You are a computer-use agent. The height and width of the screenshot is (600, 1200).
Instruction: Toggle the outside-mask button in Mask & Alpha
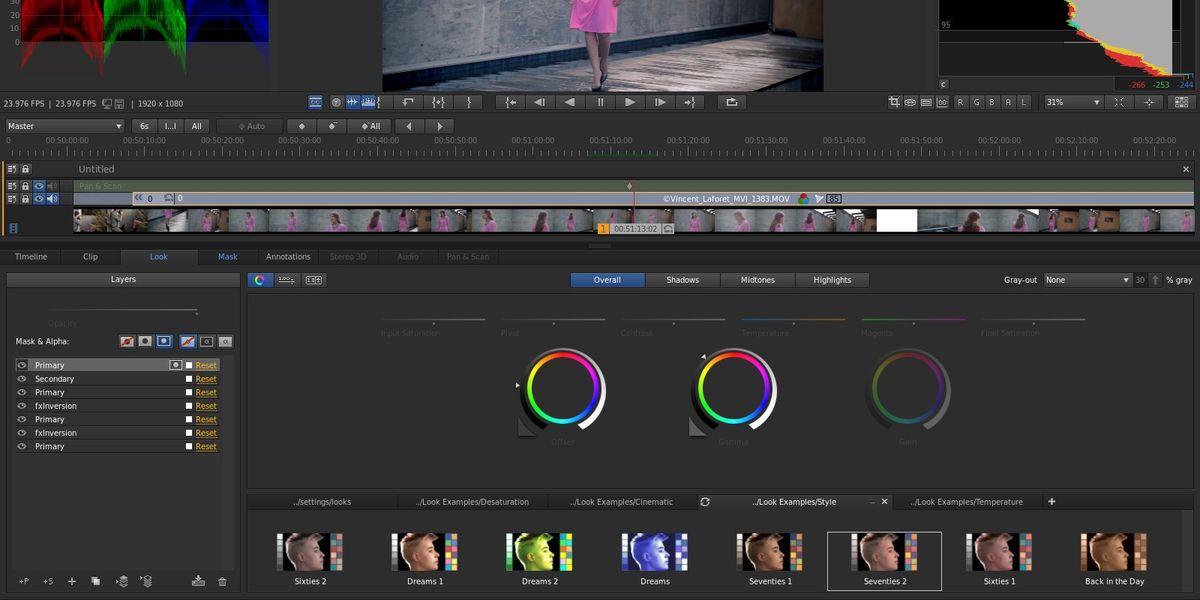coord(164,341)
